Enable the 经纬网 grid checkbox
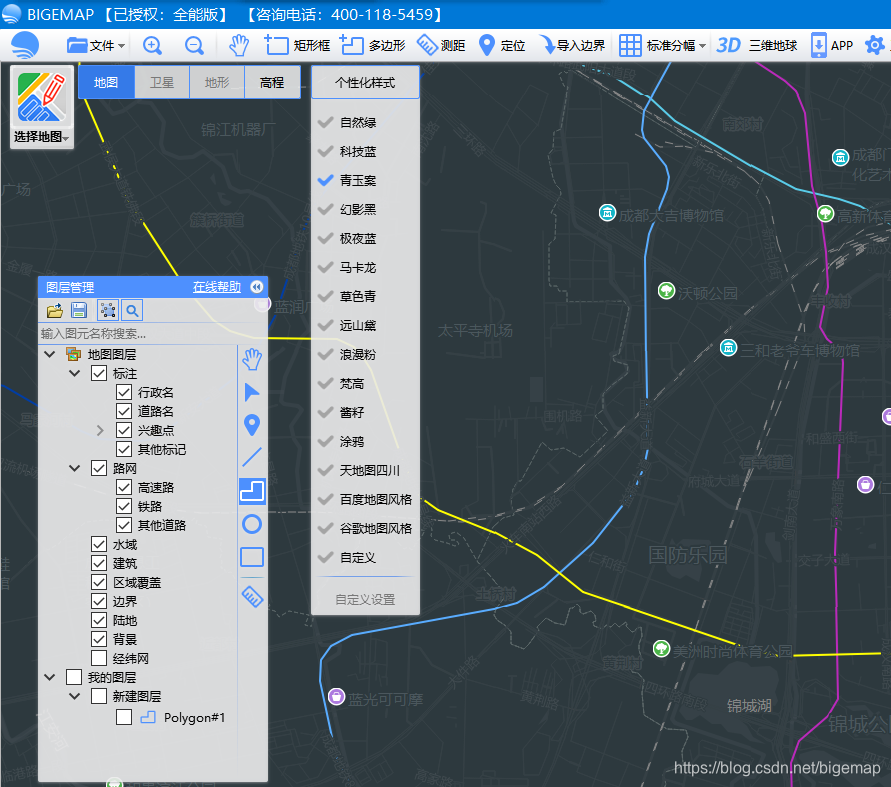 point(99,658)
